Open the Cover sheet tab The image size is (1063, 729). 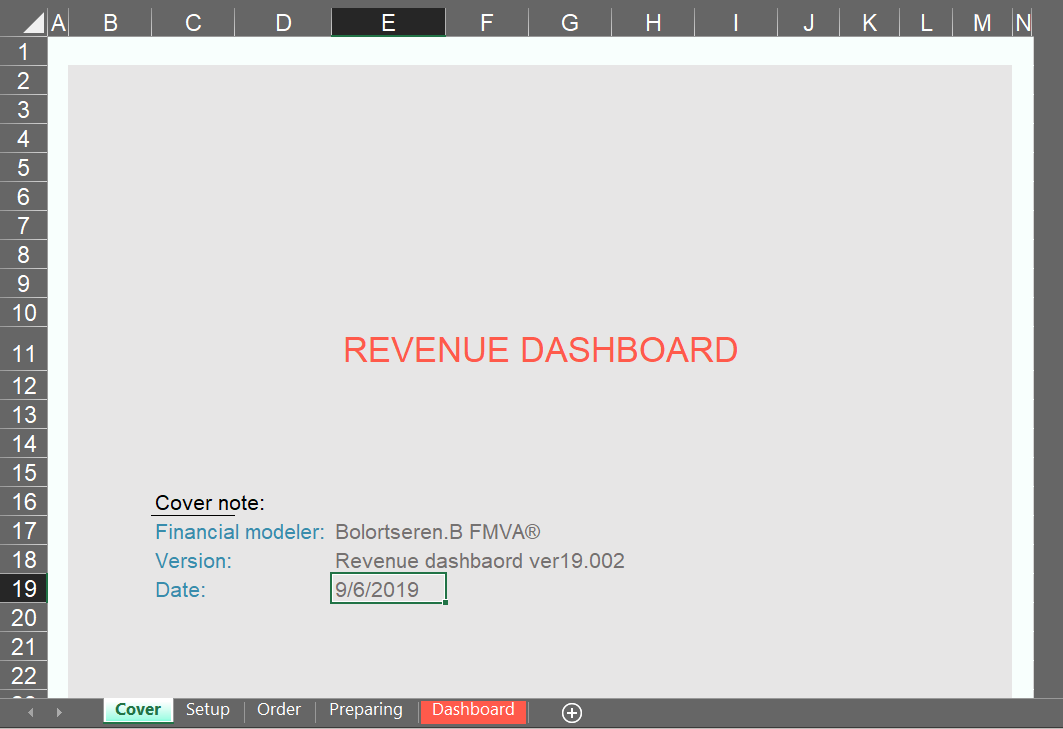[138, 710]
